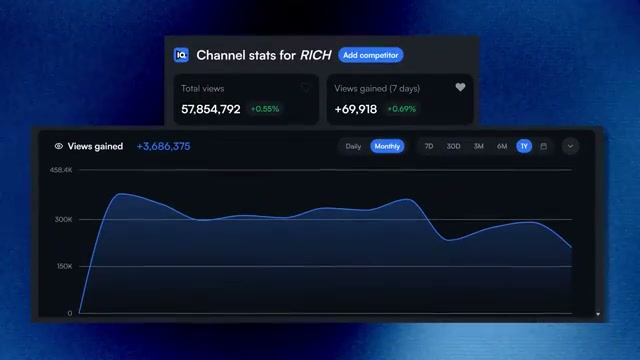Click the +0.55% change badge
This screenshot has height=360, width=640.
coord(265,109)
